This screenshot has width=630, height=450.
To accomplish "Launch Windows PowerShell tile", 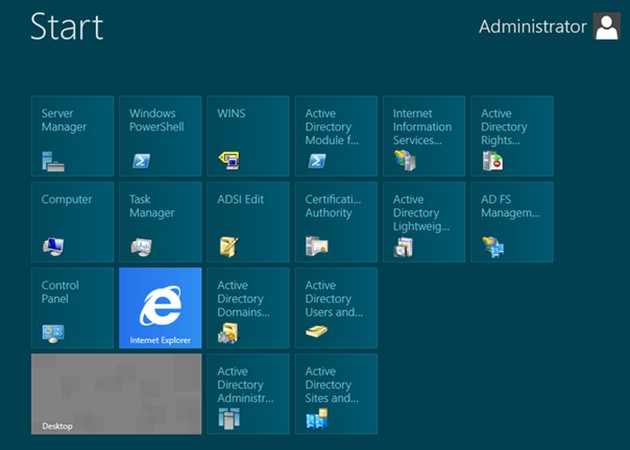I will coord(160,136).
